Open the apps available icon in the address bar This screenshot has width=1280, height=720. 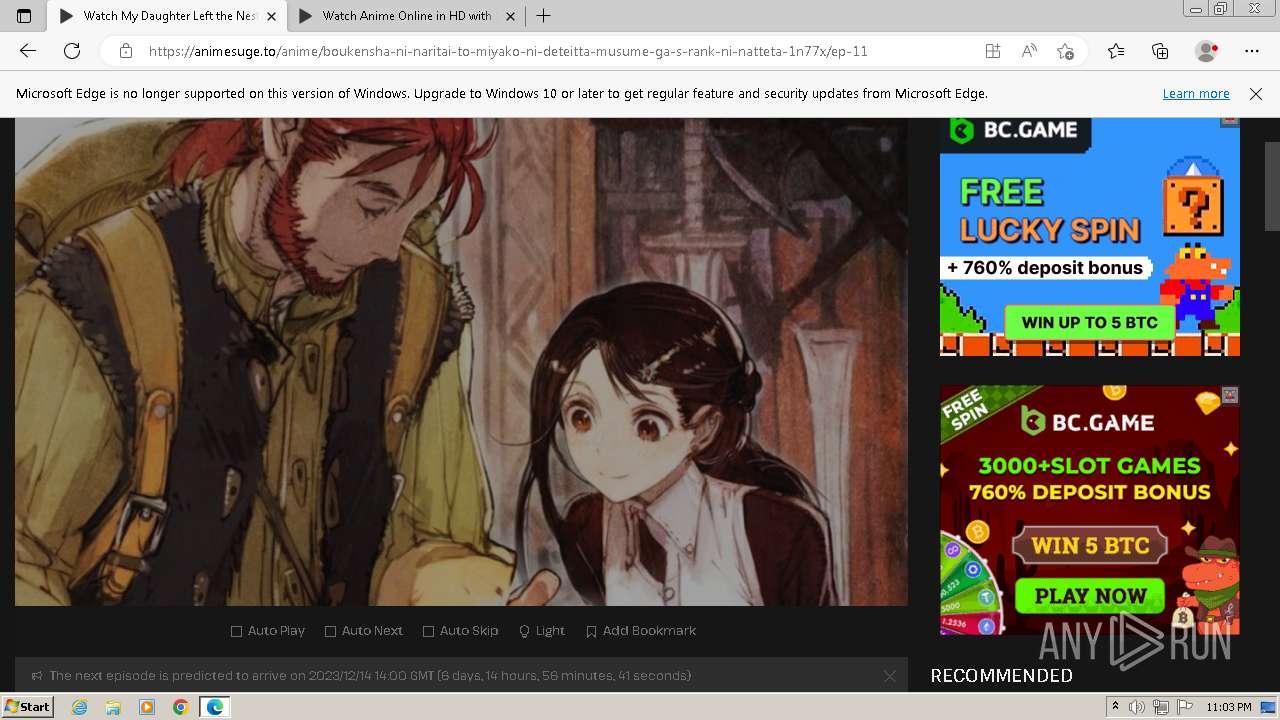[992, 51]
